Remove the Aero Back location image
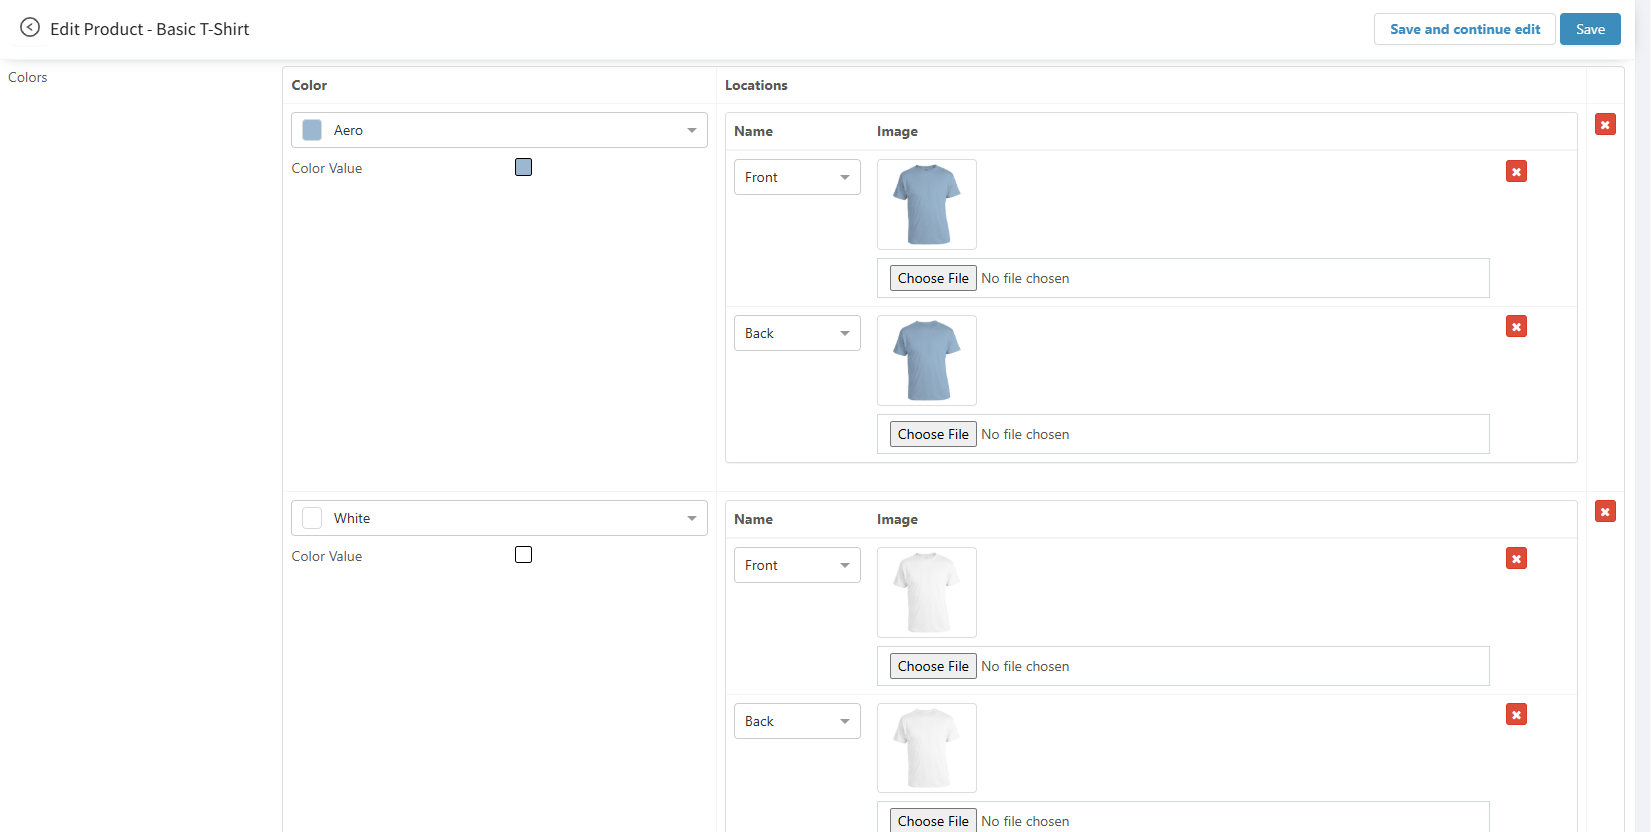The height and width of the screenshot is (832, 1651). pyautogui.click(x=1516, y=327)
